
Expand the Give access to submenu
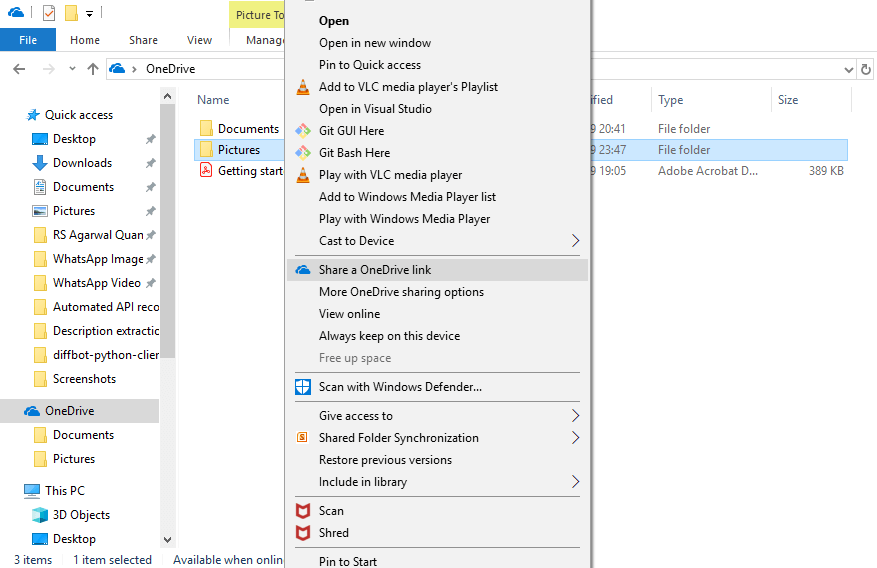tap(575, 416)
